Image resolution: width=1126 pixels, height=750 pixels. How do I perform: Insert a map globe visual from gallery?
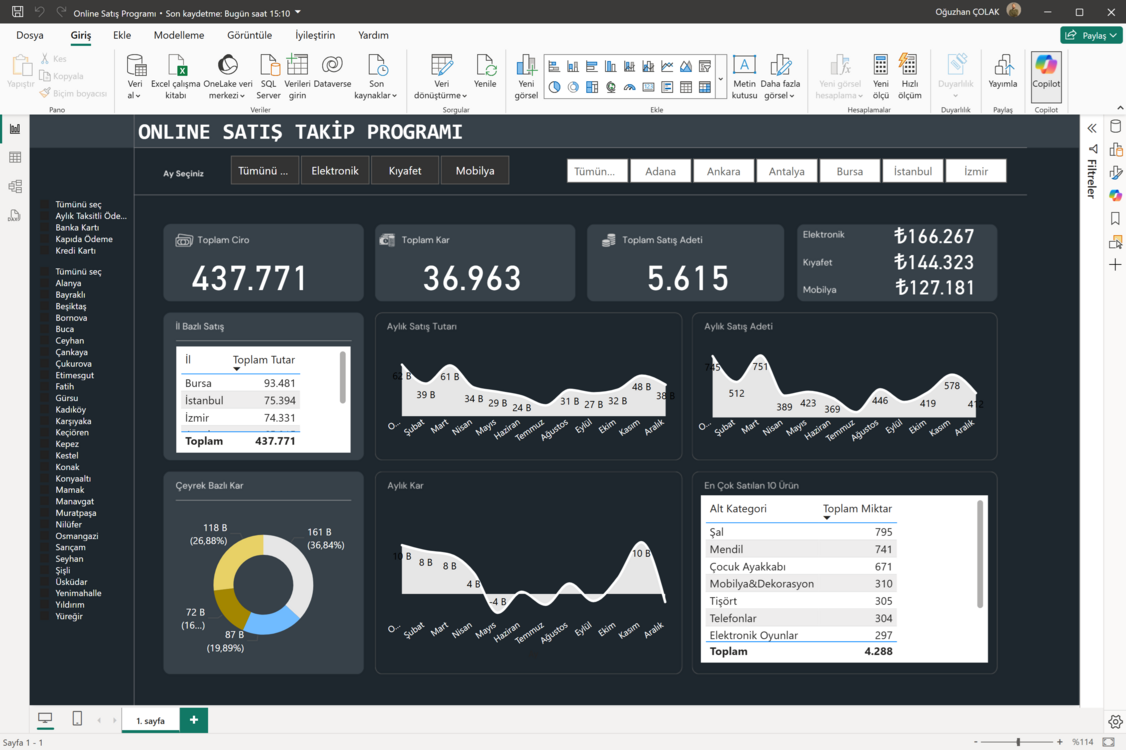coord(610,87)
